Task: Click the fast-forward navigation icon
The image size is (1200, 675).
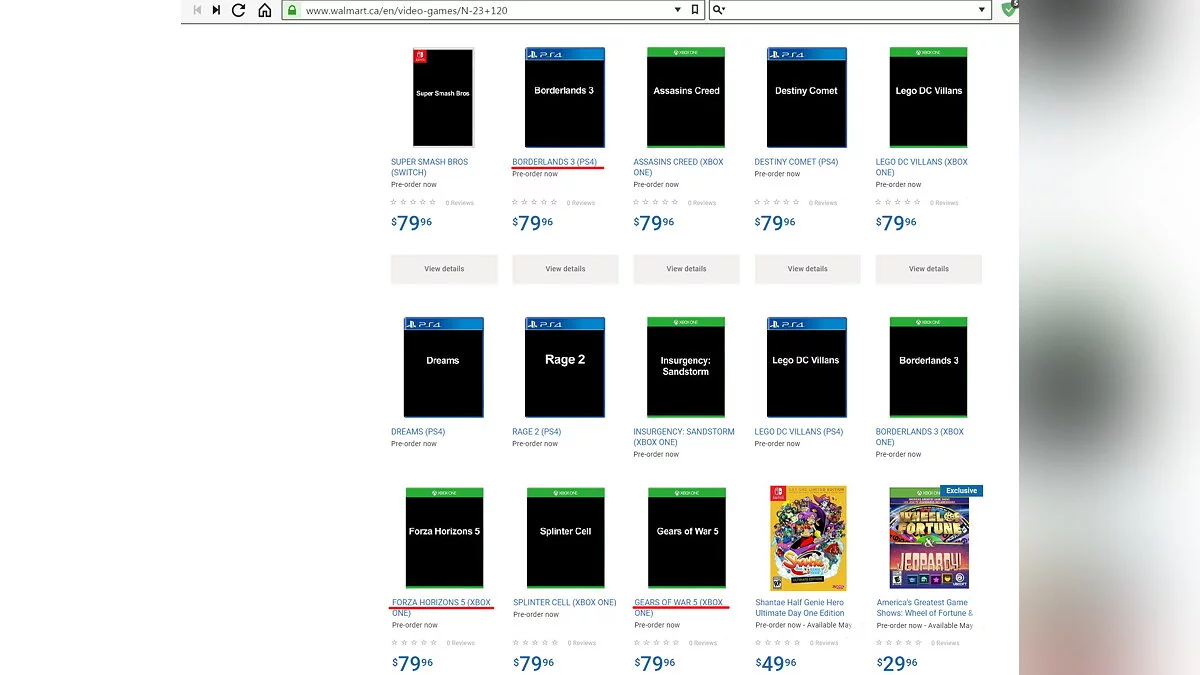Action: coord(216,10)
